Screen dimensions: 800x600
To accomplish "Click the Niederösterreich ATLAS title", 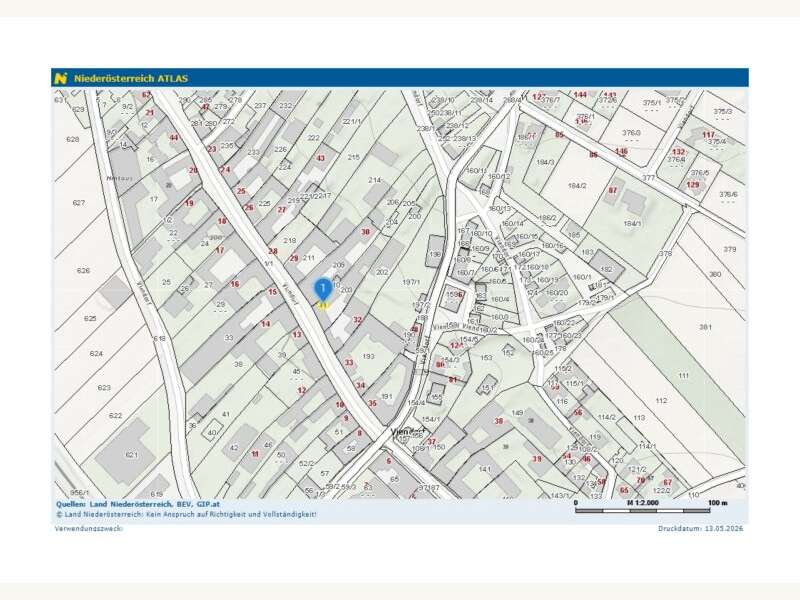I will (x=131, y=79).
